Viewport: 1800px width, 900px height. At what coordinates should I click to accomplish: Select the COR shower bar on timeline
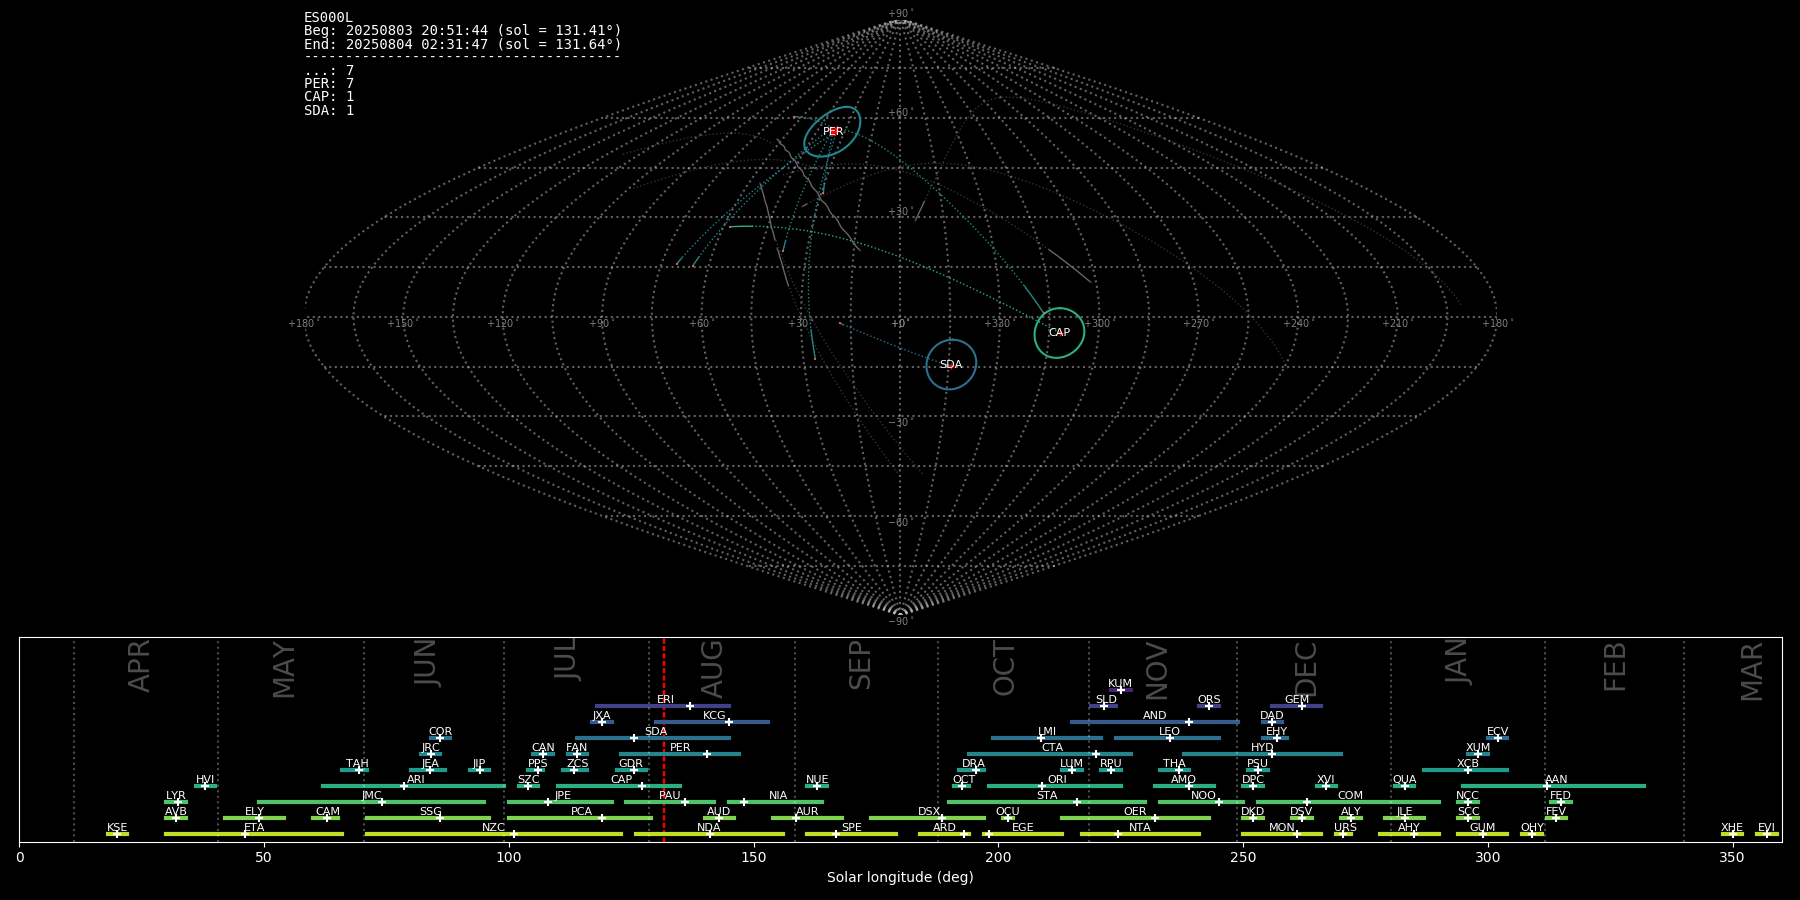[x=440, y=738]
